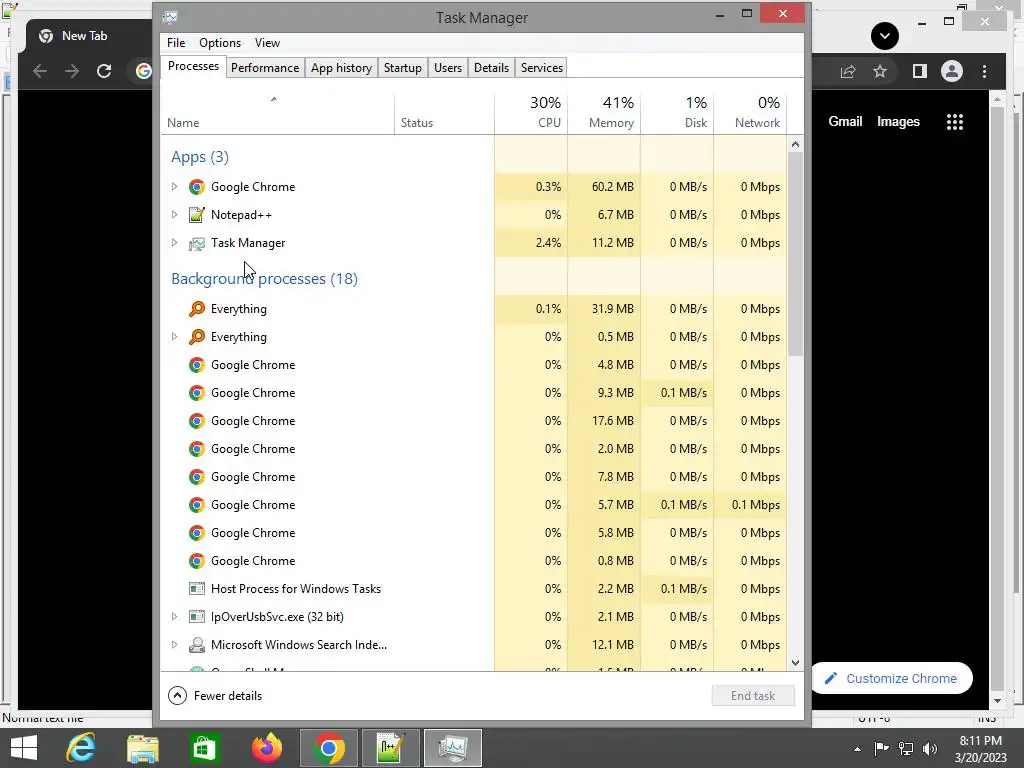The image size is (1024, 768).
Task: Select Chrome process using 2.0 MB
Action: click(x=473, y=449)
